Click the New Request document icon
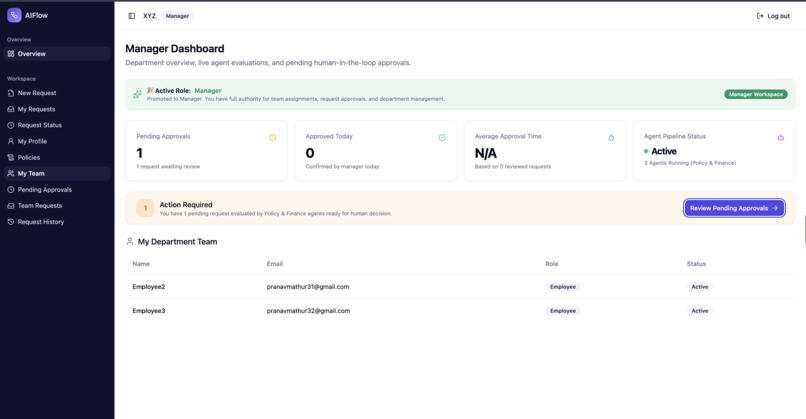Screen dimensions: 806x419 click(x=11, y=93)
